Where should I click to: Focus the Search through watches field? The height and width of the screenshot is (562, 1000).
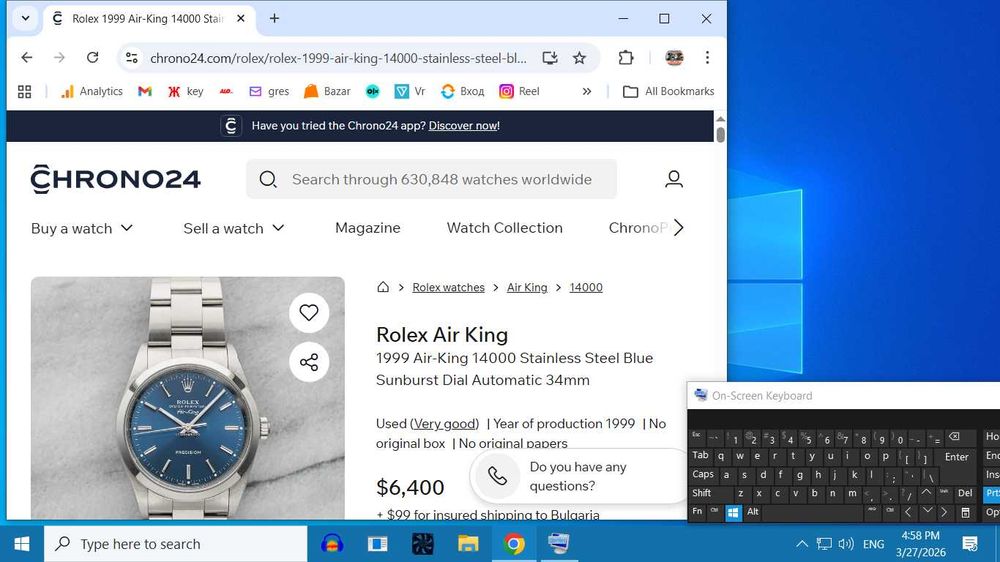(x=431, y=179)
